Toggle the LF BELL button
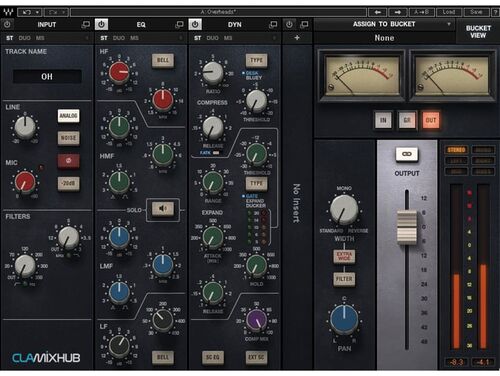The image size is (500, 376). pos(163,357)
